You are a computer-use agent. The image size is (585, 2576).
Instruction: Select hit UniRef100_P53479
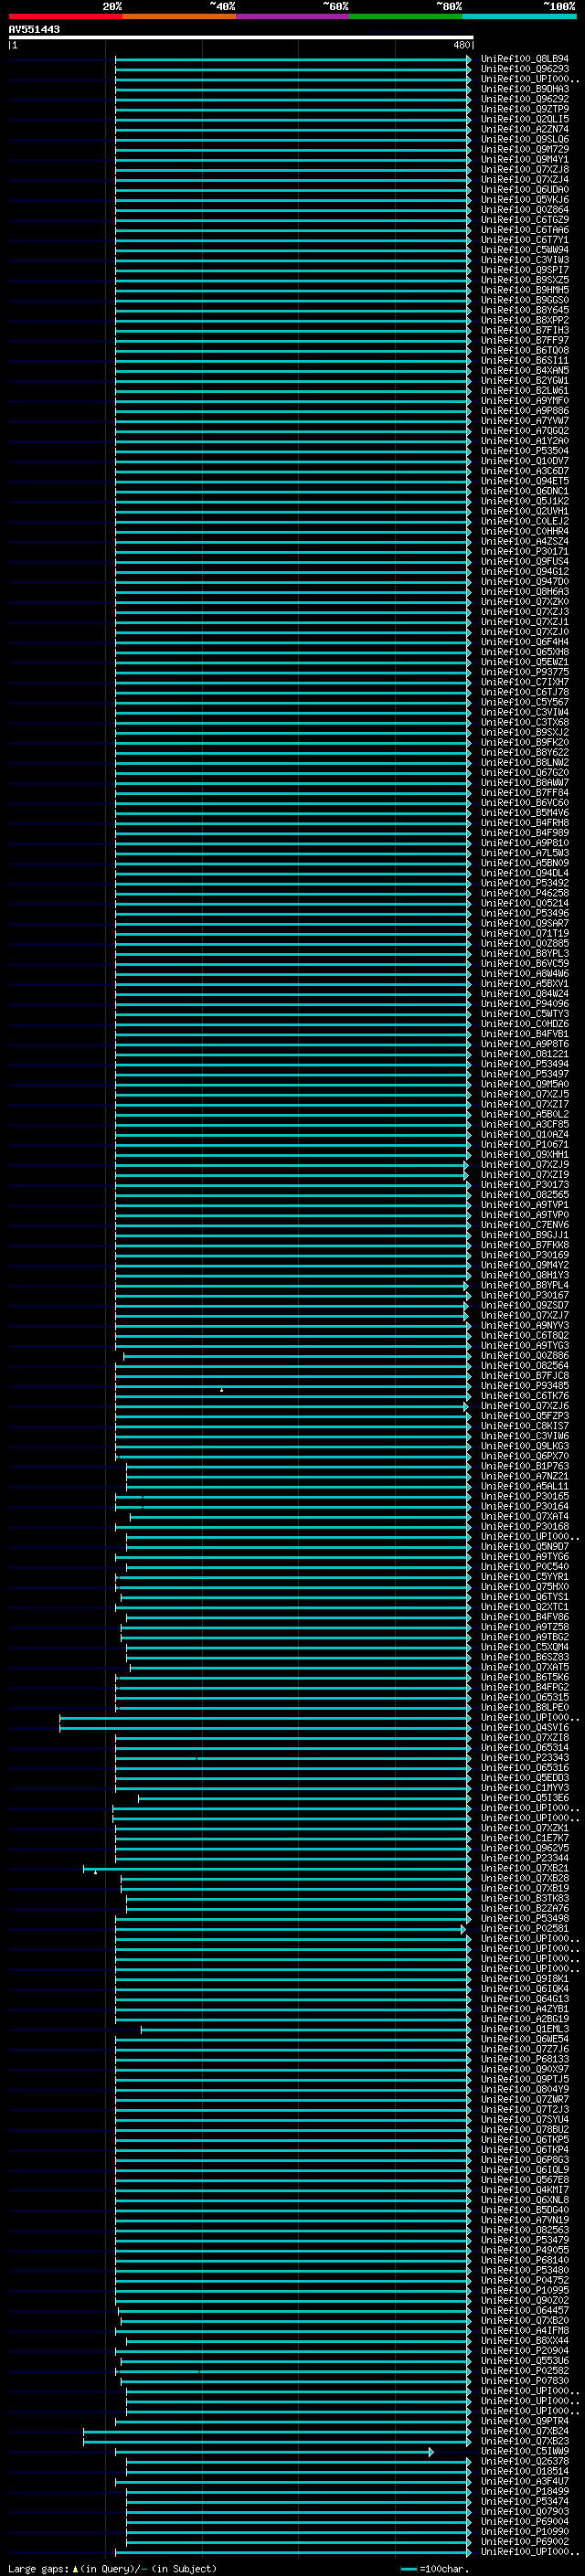(525, 2240)
